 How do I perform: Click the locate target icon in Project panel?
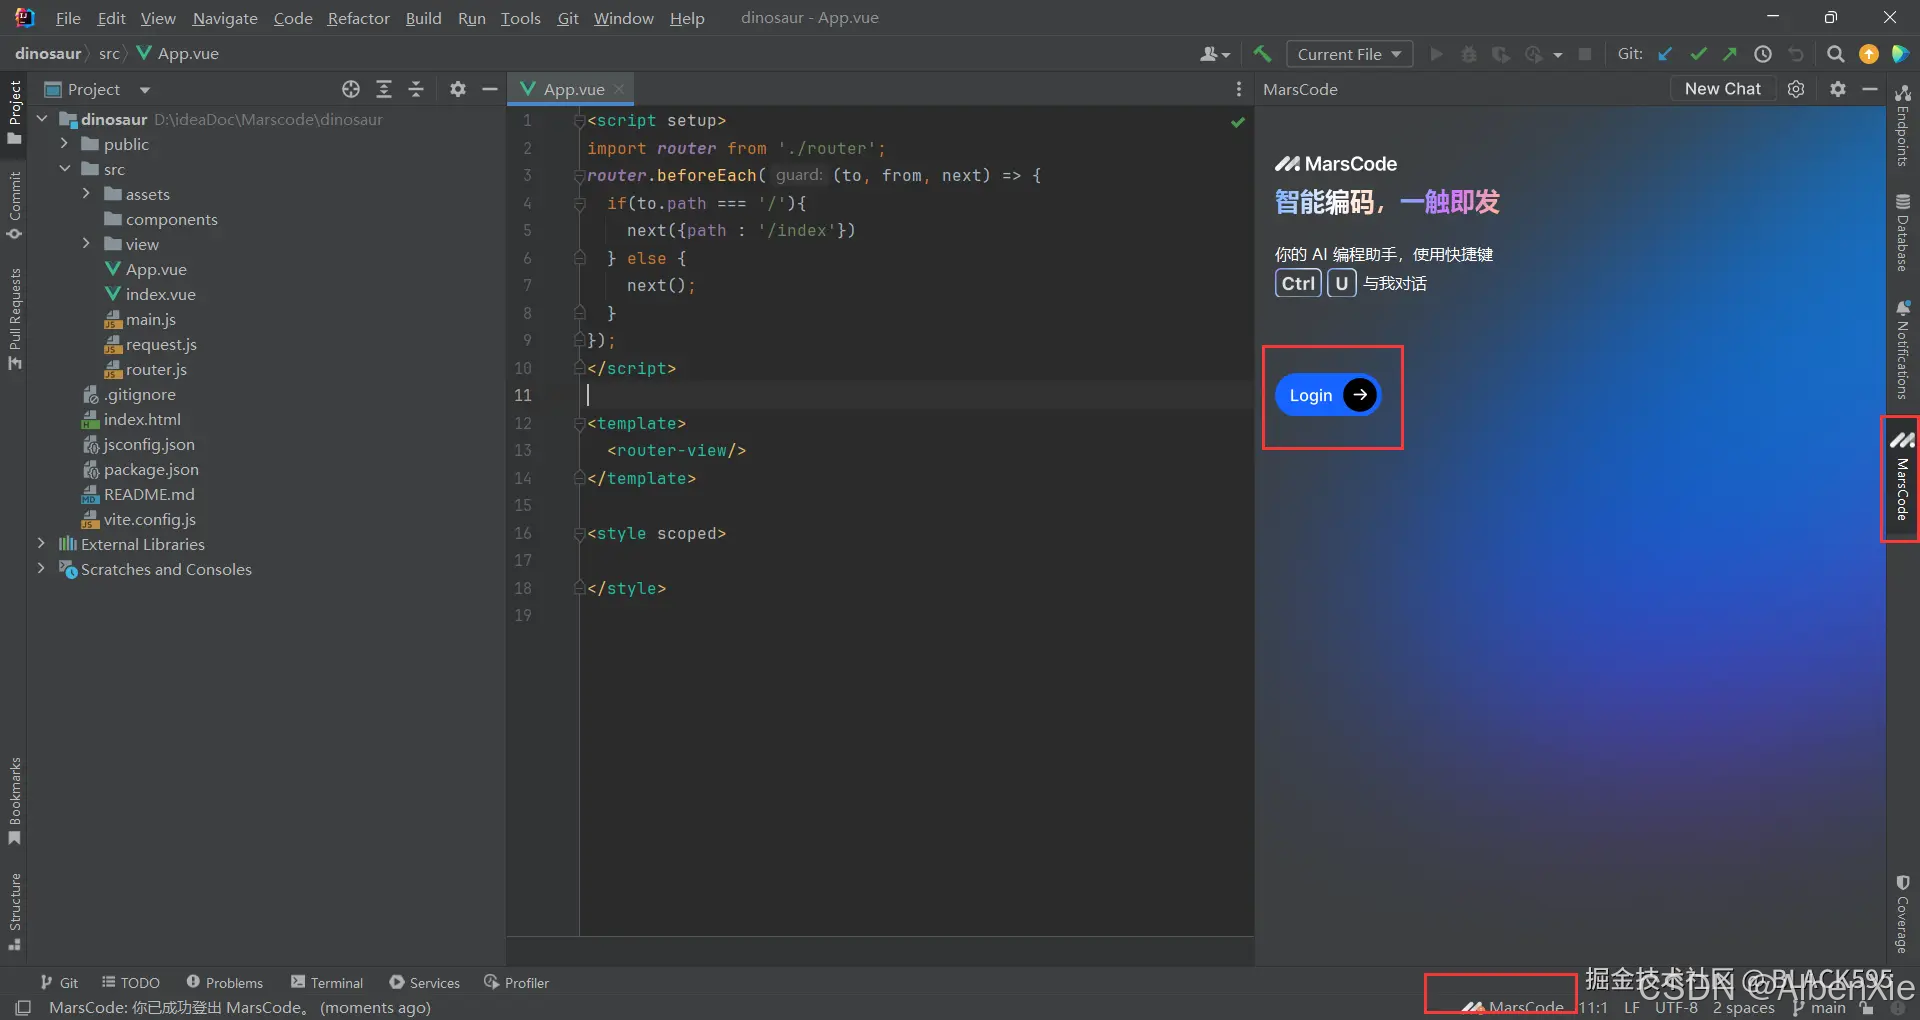(351, 89)
